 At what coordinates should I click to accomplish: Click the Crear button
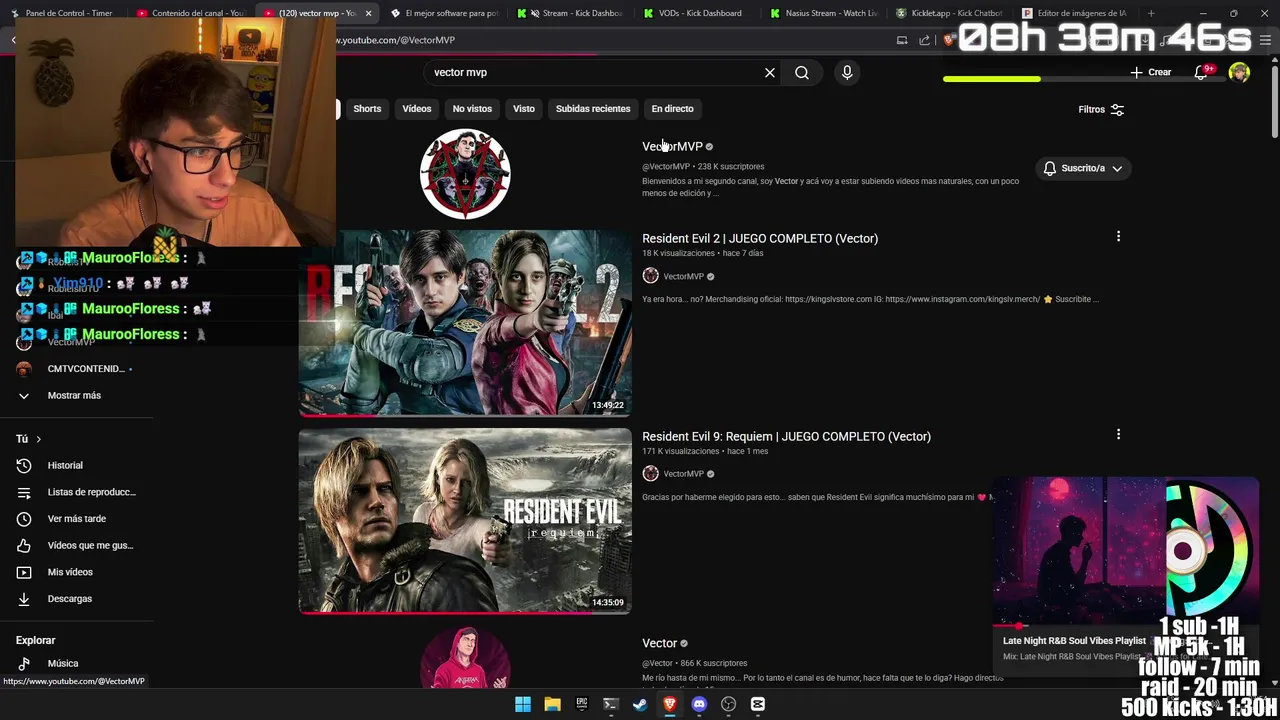tap(1151, 72)
